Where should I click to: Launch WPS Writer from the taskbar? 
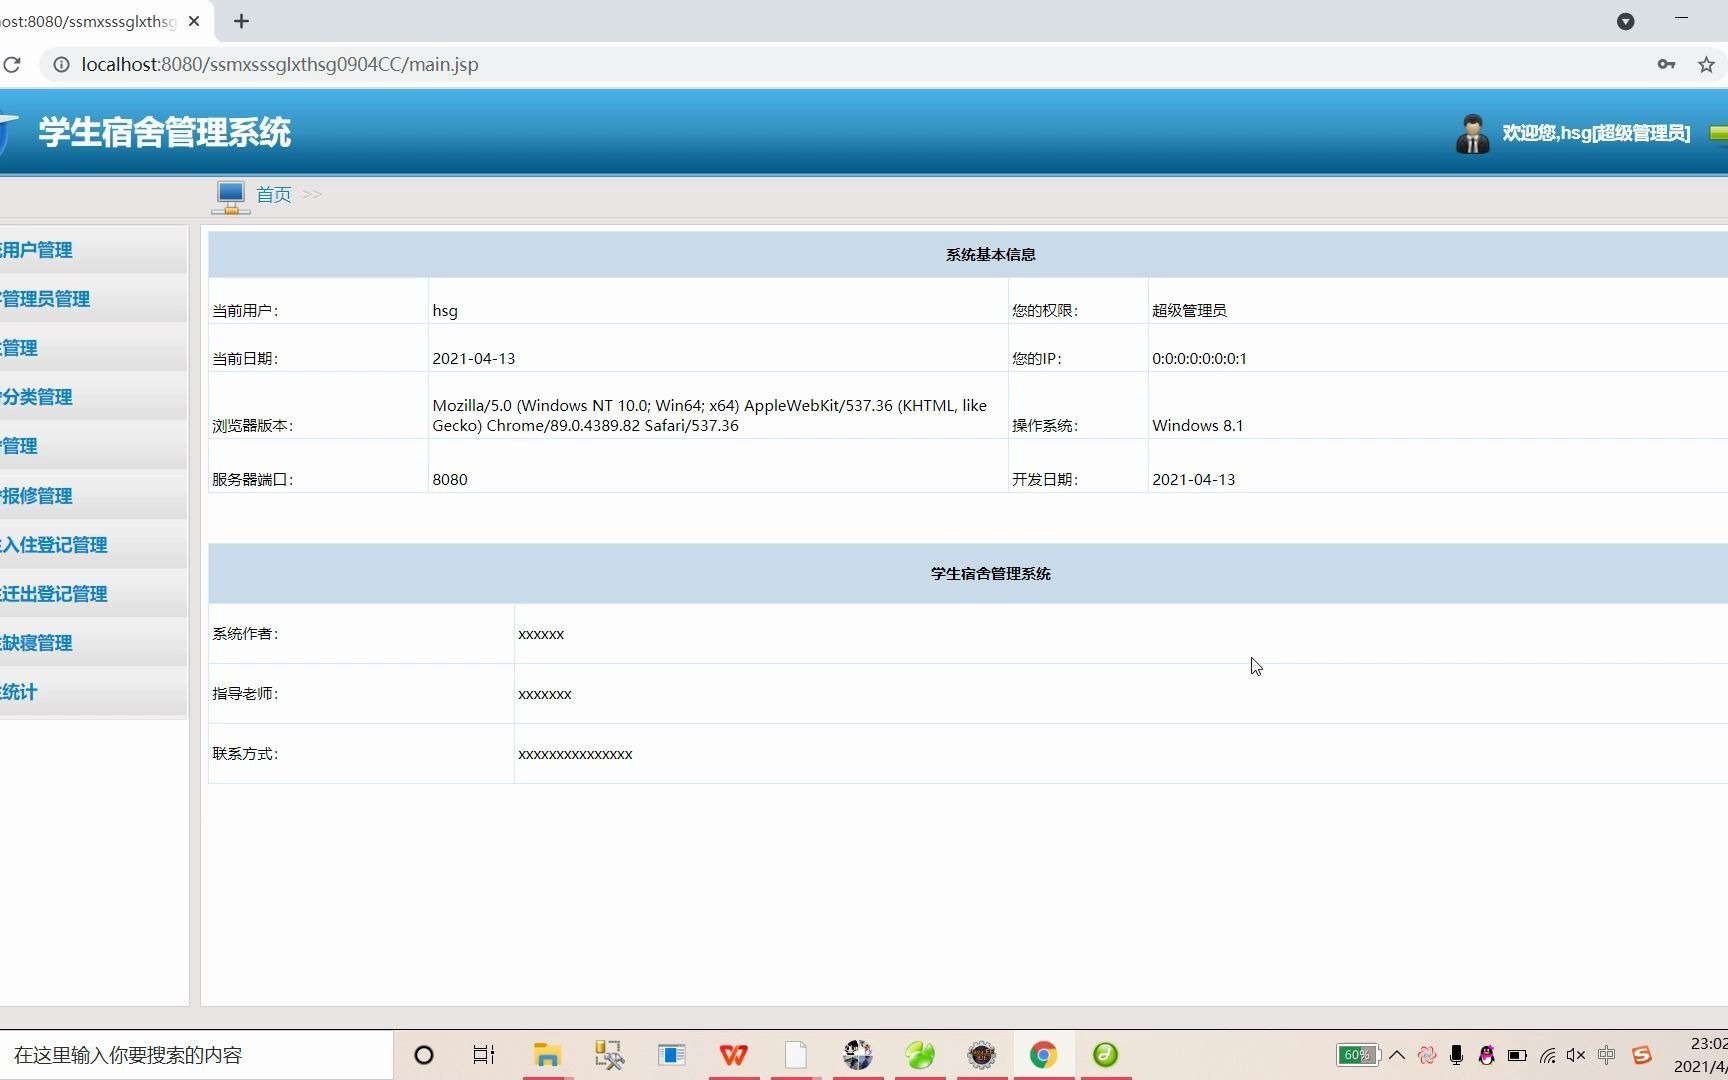pyautogui.click(x=733, y=1054)
